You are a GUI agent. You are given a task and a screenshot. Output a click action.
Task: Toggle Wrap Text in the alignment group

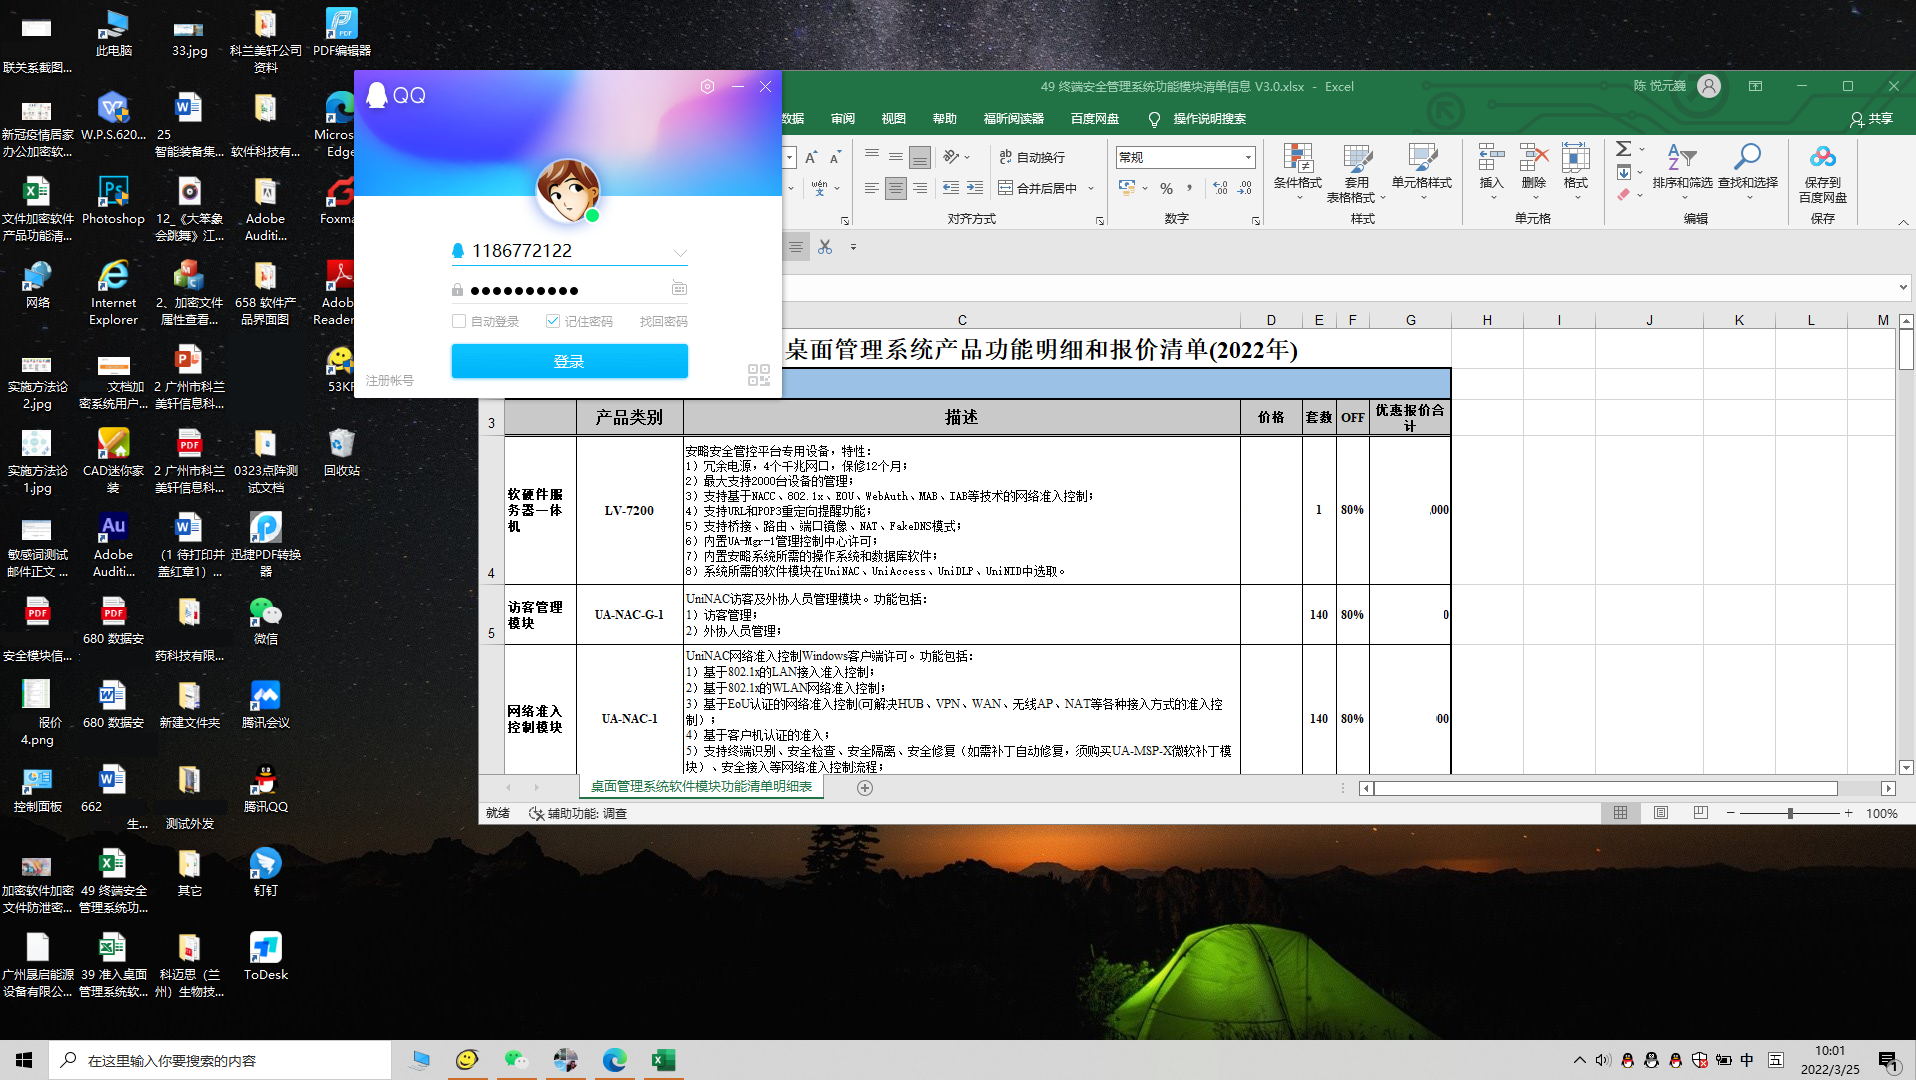[x=1031, y=157]
